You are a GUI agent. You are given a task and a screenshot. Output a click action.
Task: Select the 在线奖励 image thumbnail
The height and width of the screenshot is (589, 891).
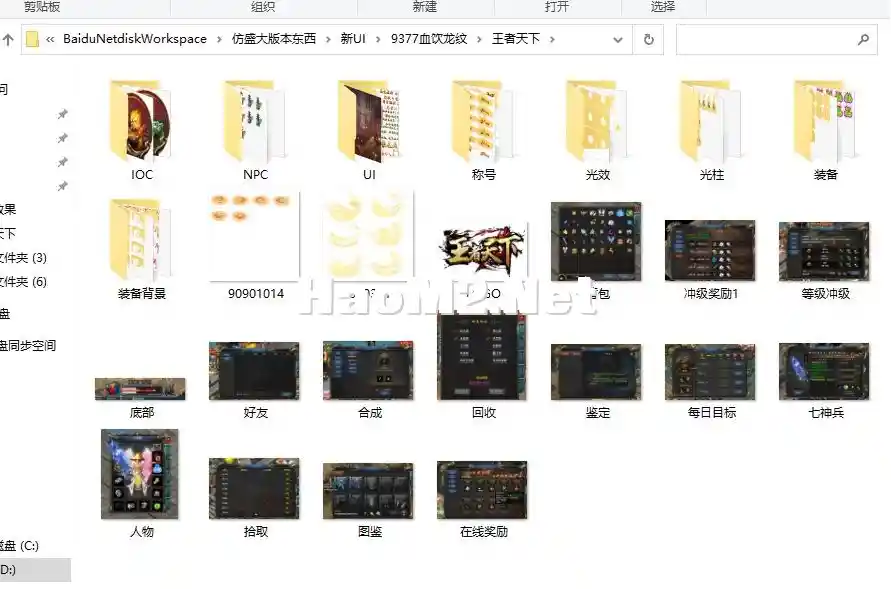tap(482, 490)
